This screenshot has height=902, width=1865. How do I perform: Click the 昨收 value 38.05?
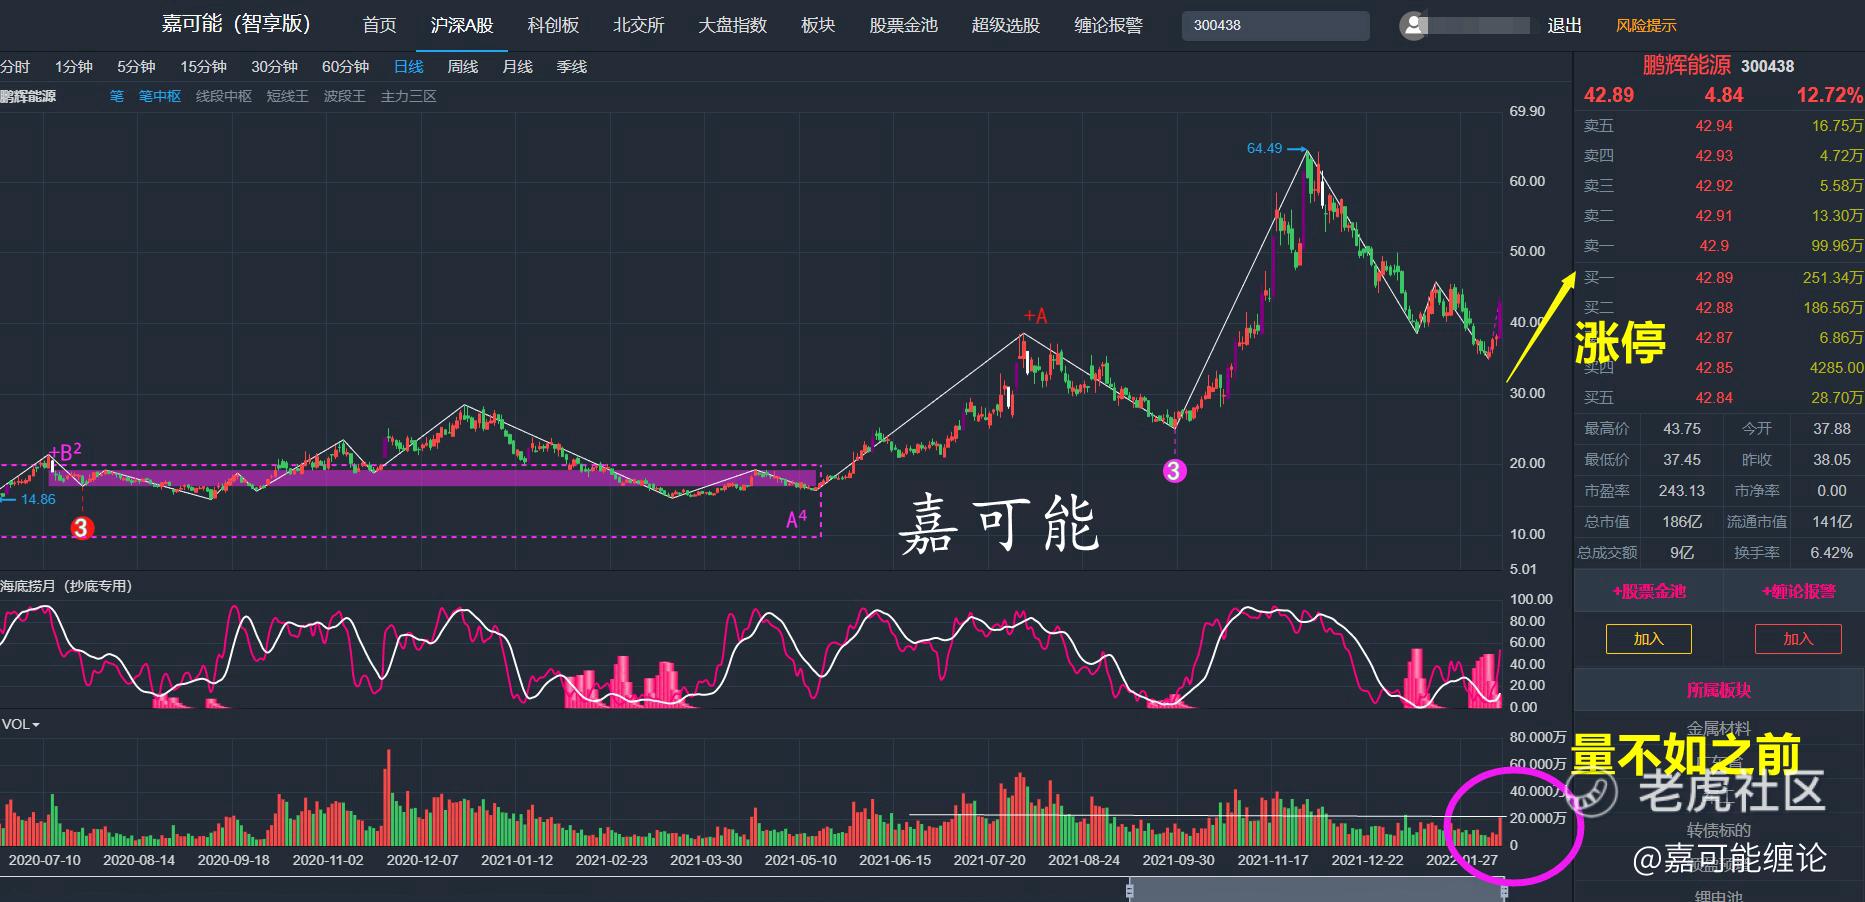pos(1832,460)
